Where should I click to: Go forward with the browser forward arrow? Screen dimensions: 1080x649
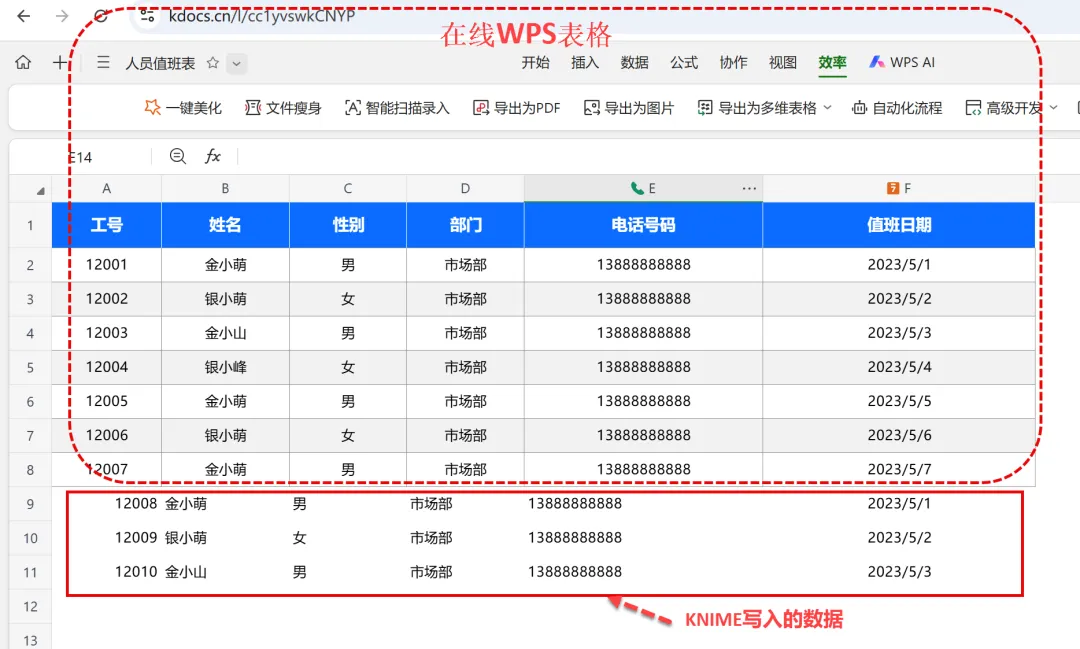62,16
